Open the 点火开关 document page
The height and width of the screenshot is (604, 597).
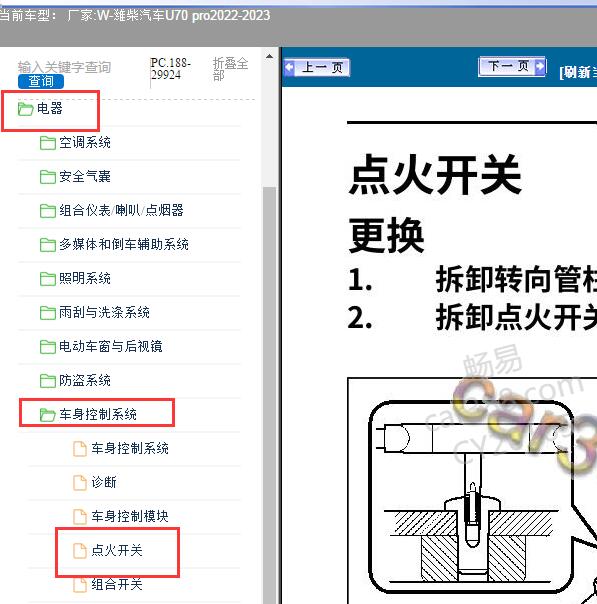click(x=117, y=550)
